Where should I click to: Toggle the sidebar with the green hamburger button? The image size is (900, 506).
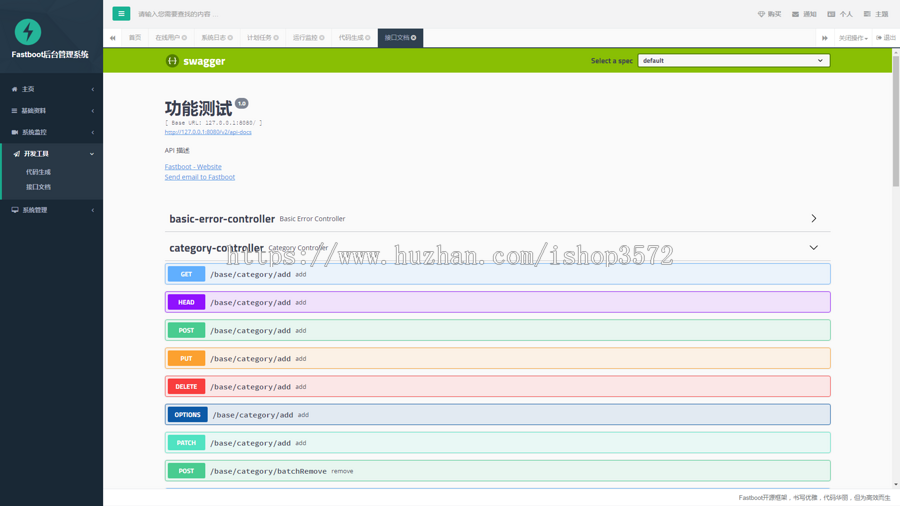click(x=121, y=14)
